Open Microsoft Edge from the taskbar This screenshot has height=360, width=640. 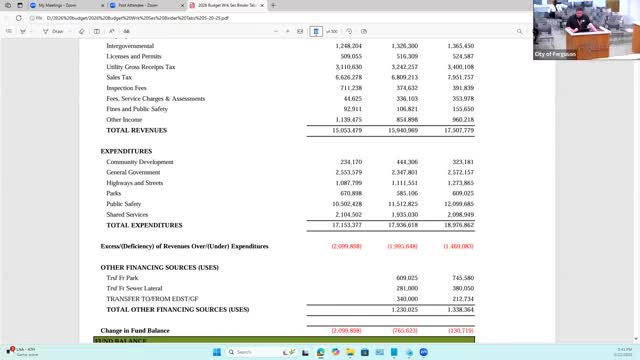click(320, 352)
